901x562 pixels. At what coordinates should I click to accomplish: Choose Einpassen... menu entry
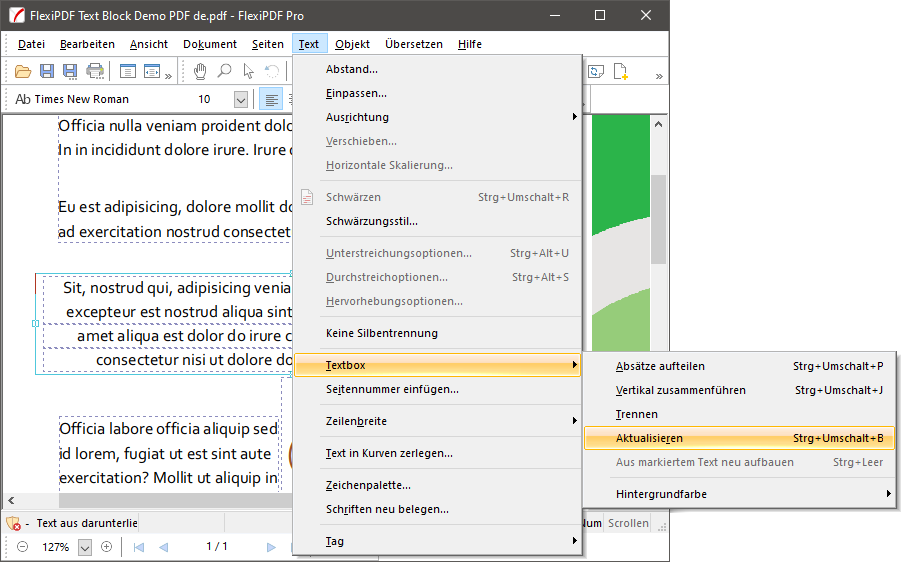[x=437, y=94]
